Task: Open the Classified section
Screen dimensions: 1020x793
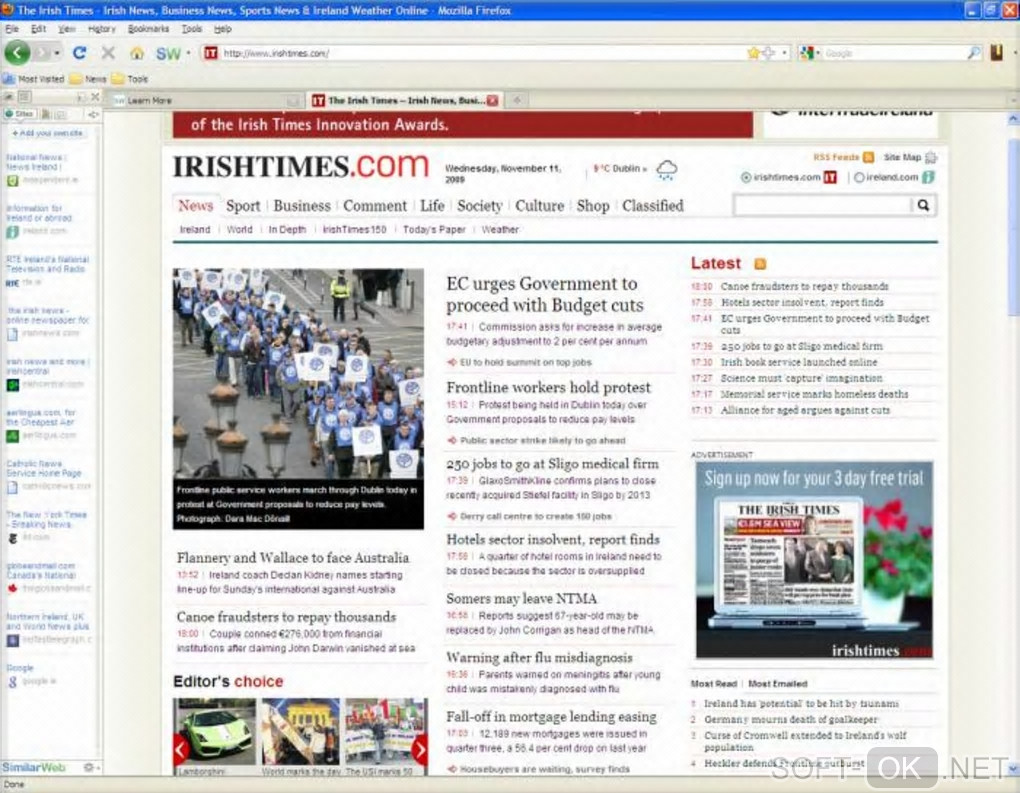Action: pyautogui.click(x=652, y=206)
